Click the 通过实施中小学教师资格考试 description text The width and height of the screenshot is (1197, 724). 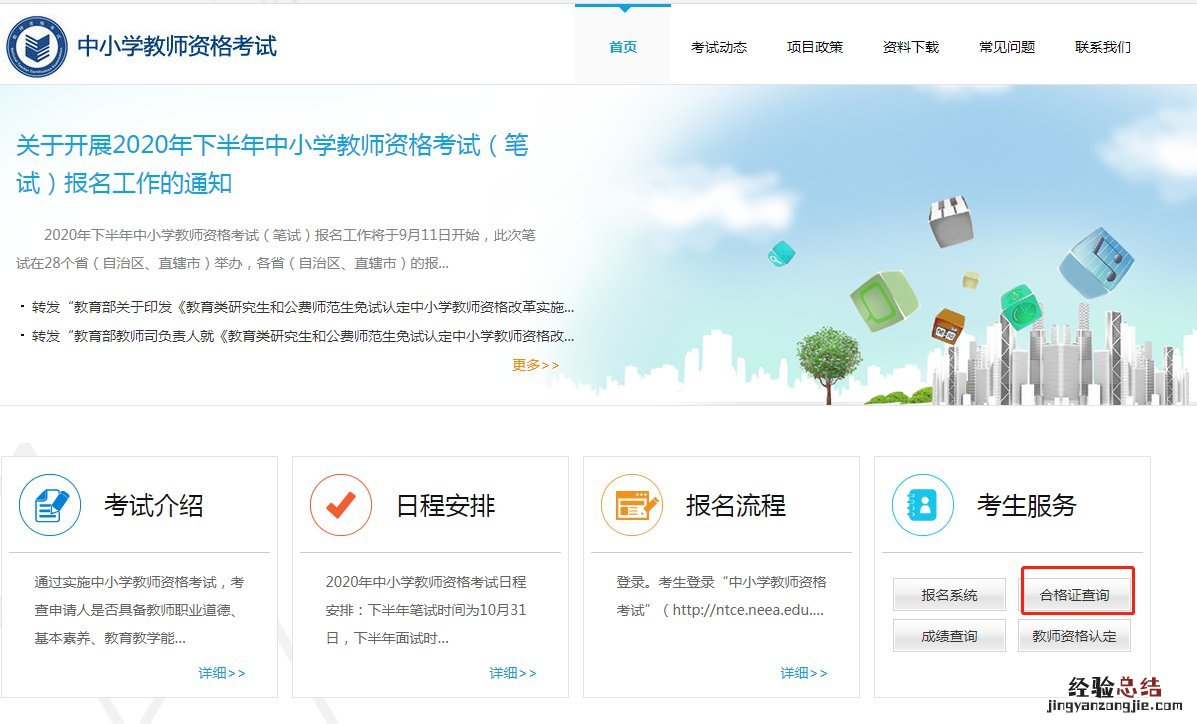[x=139, y=610]
